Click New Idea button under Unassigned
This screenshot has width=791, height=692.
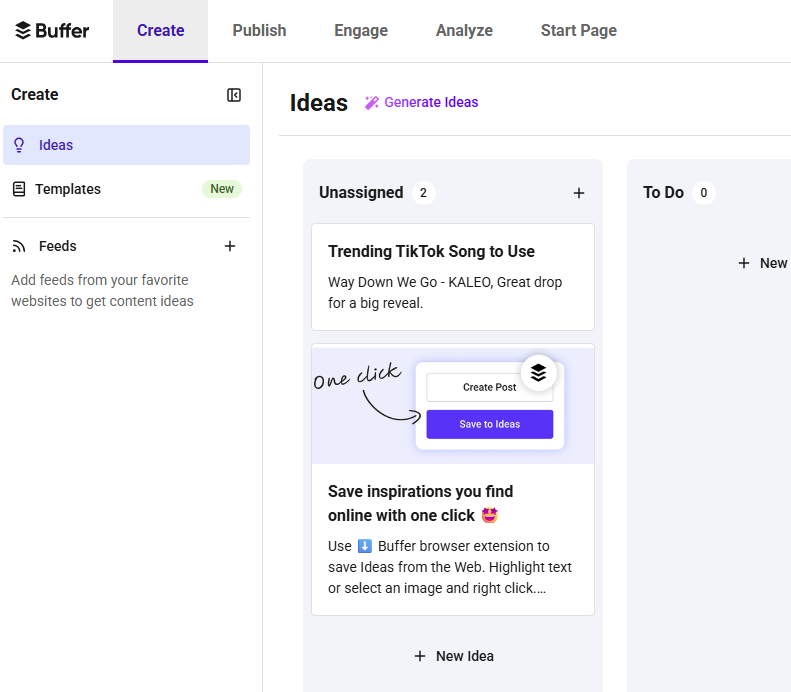(453, 656)
